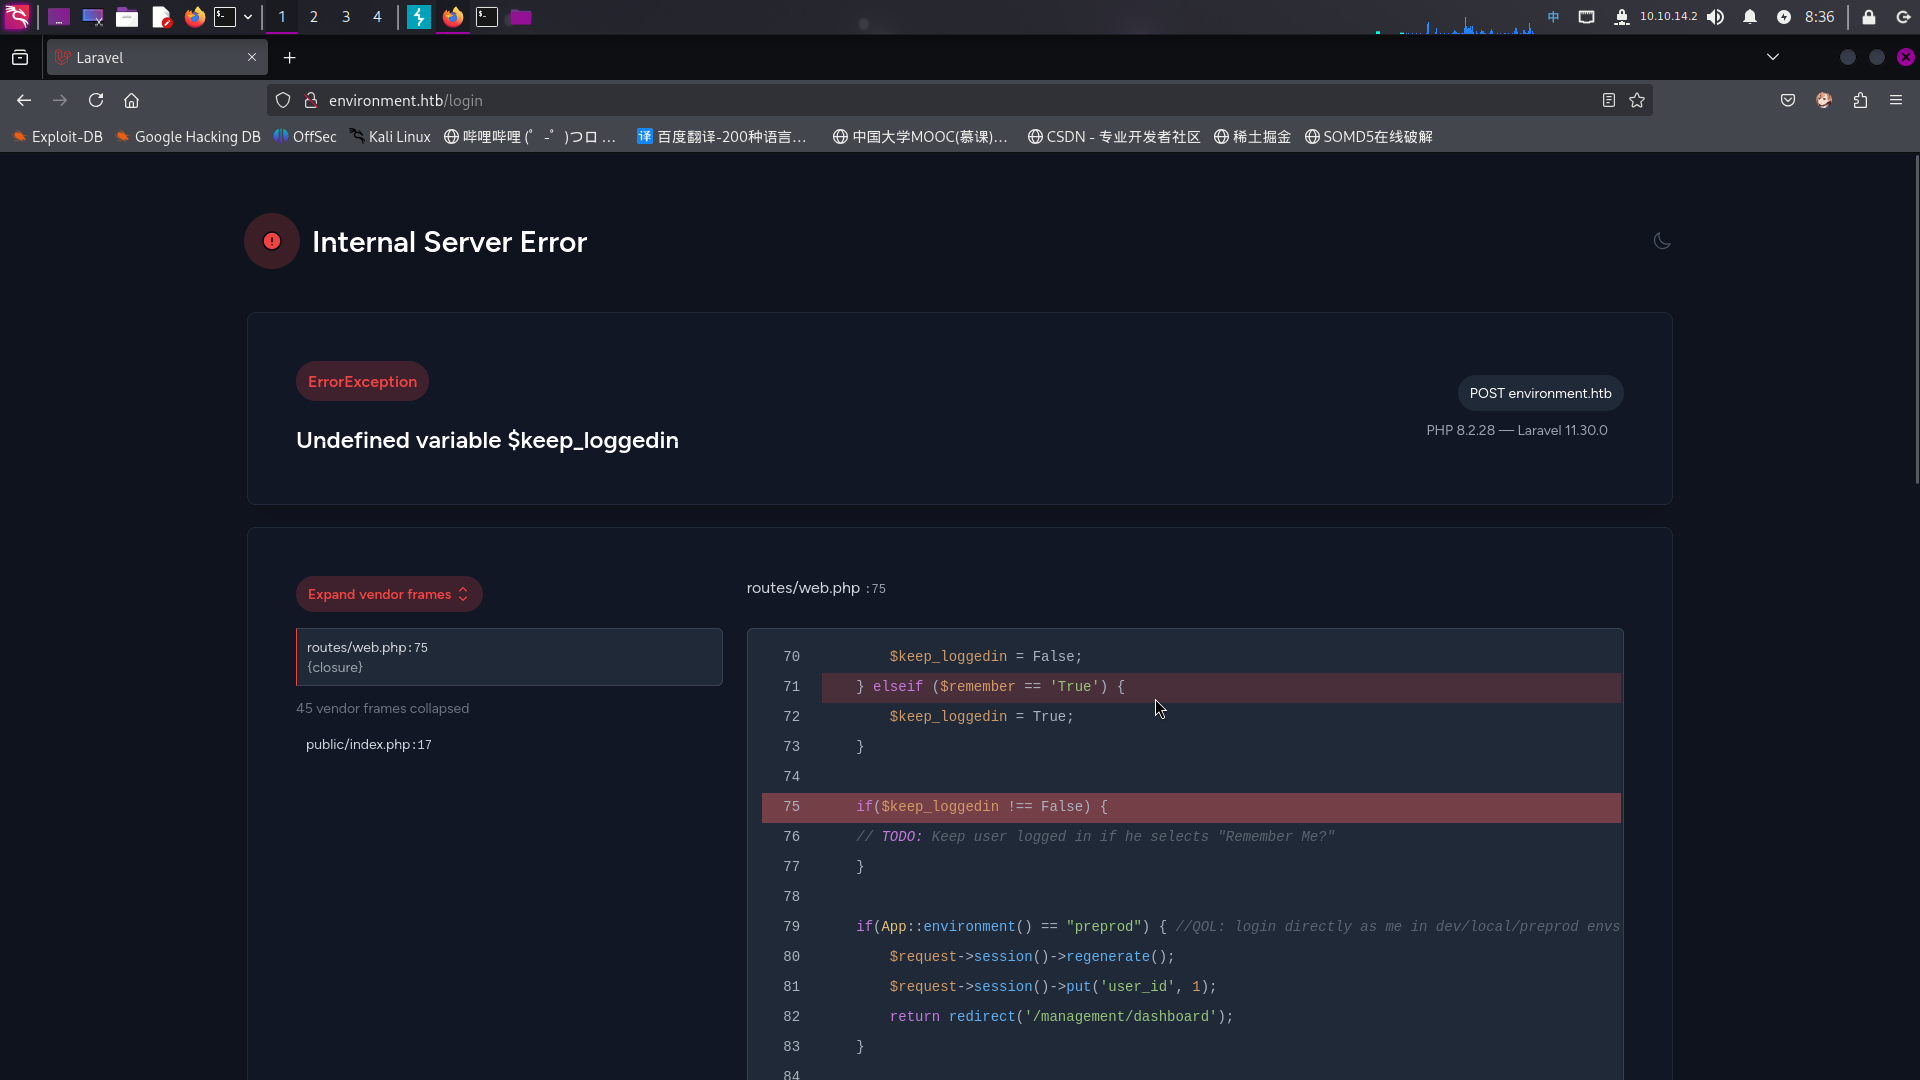Open OffSec bookmark
This screenshot has width=1920, height=1080.
[x=305, y=137]
